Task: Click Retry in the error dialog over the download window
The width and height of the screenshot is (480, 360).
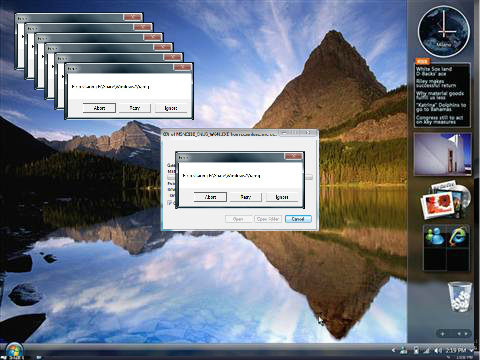Action: tap(246, 197)
